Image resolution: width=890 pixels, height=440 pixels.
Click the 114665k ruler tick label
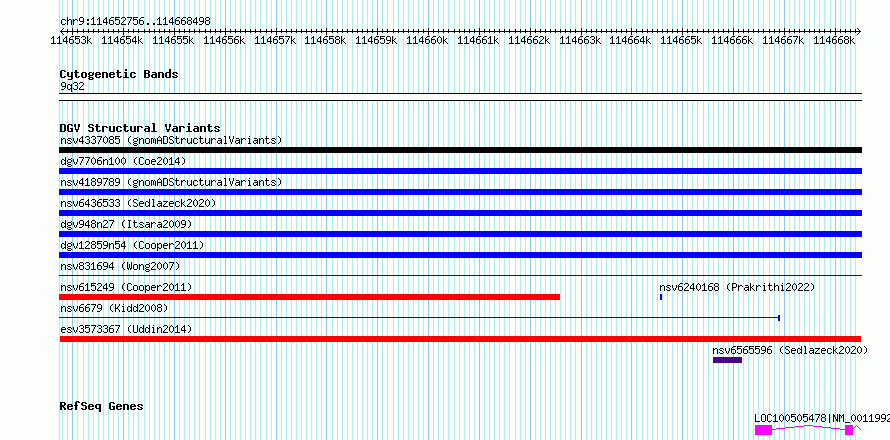(681, 40)
